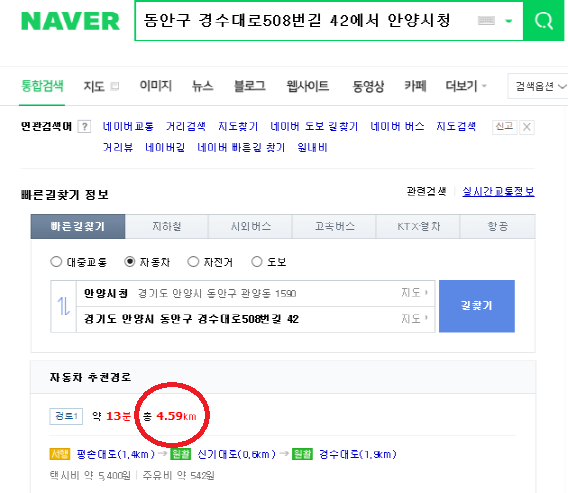Go to the 카페 tab
568x493 pixels.
point(415,86)
